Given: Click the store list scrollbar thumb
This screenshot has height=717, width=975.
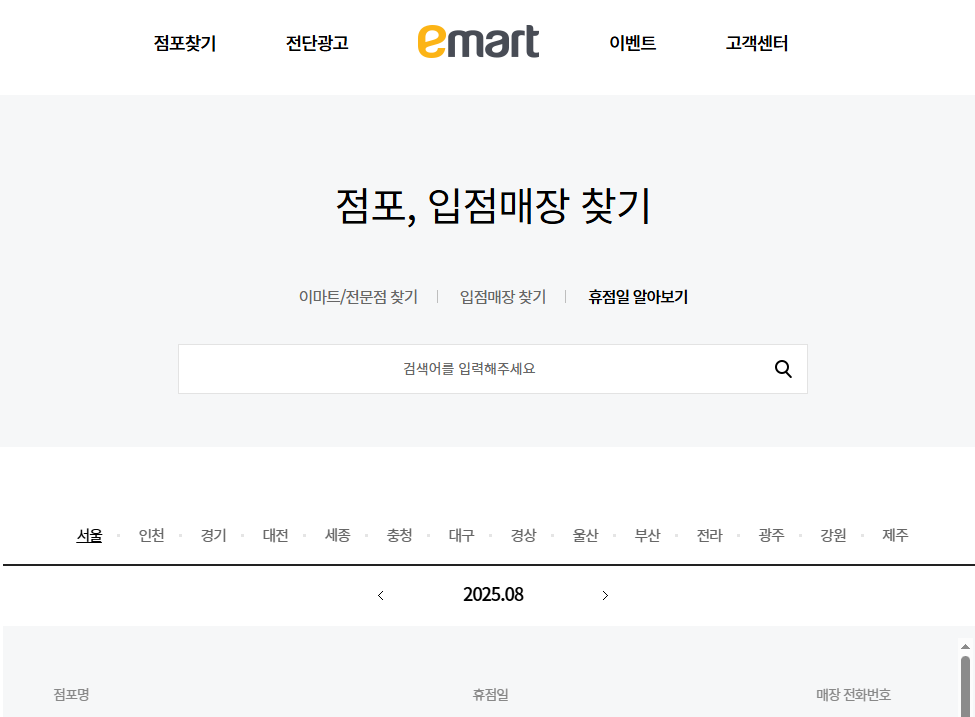Looking at the screenshot, I should coord(965,686).
